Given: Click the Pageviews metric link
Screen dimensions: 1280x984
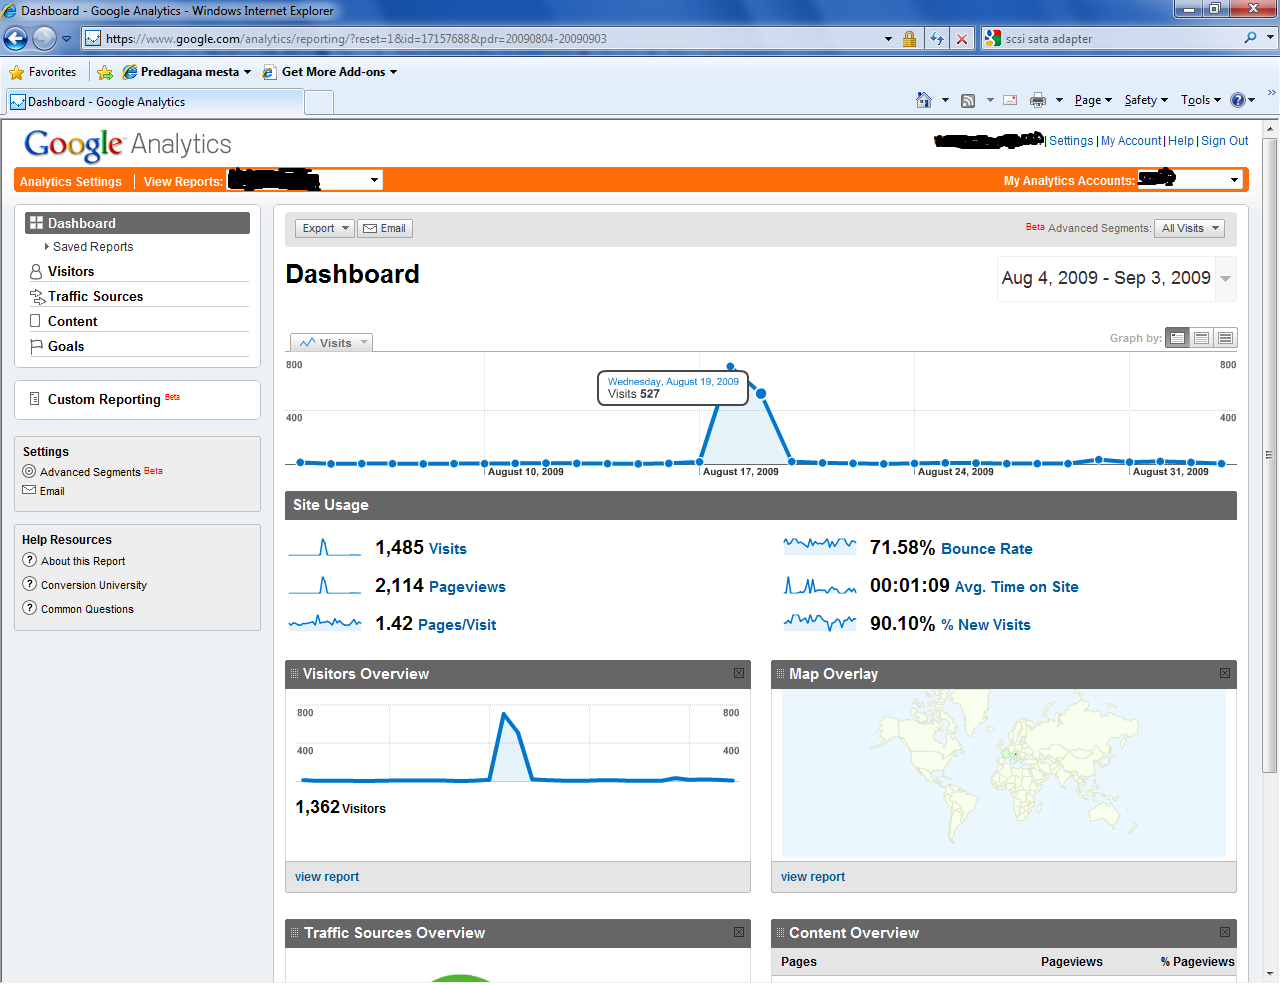Looking at the screenshot, I should tap(467, 587).
